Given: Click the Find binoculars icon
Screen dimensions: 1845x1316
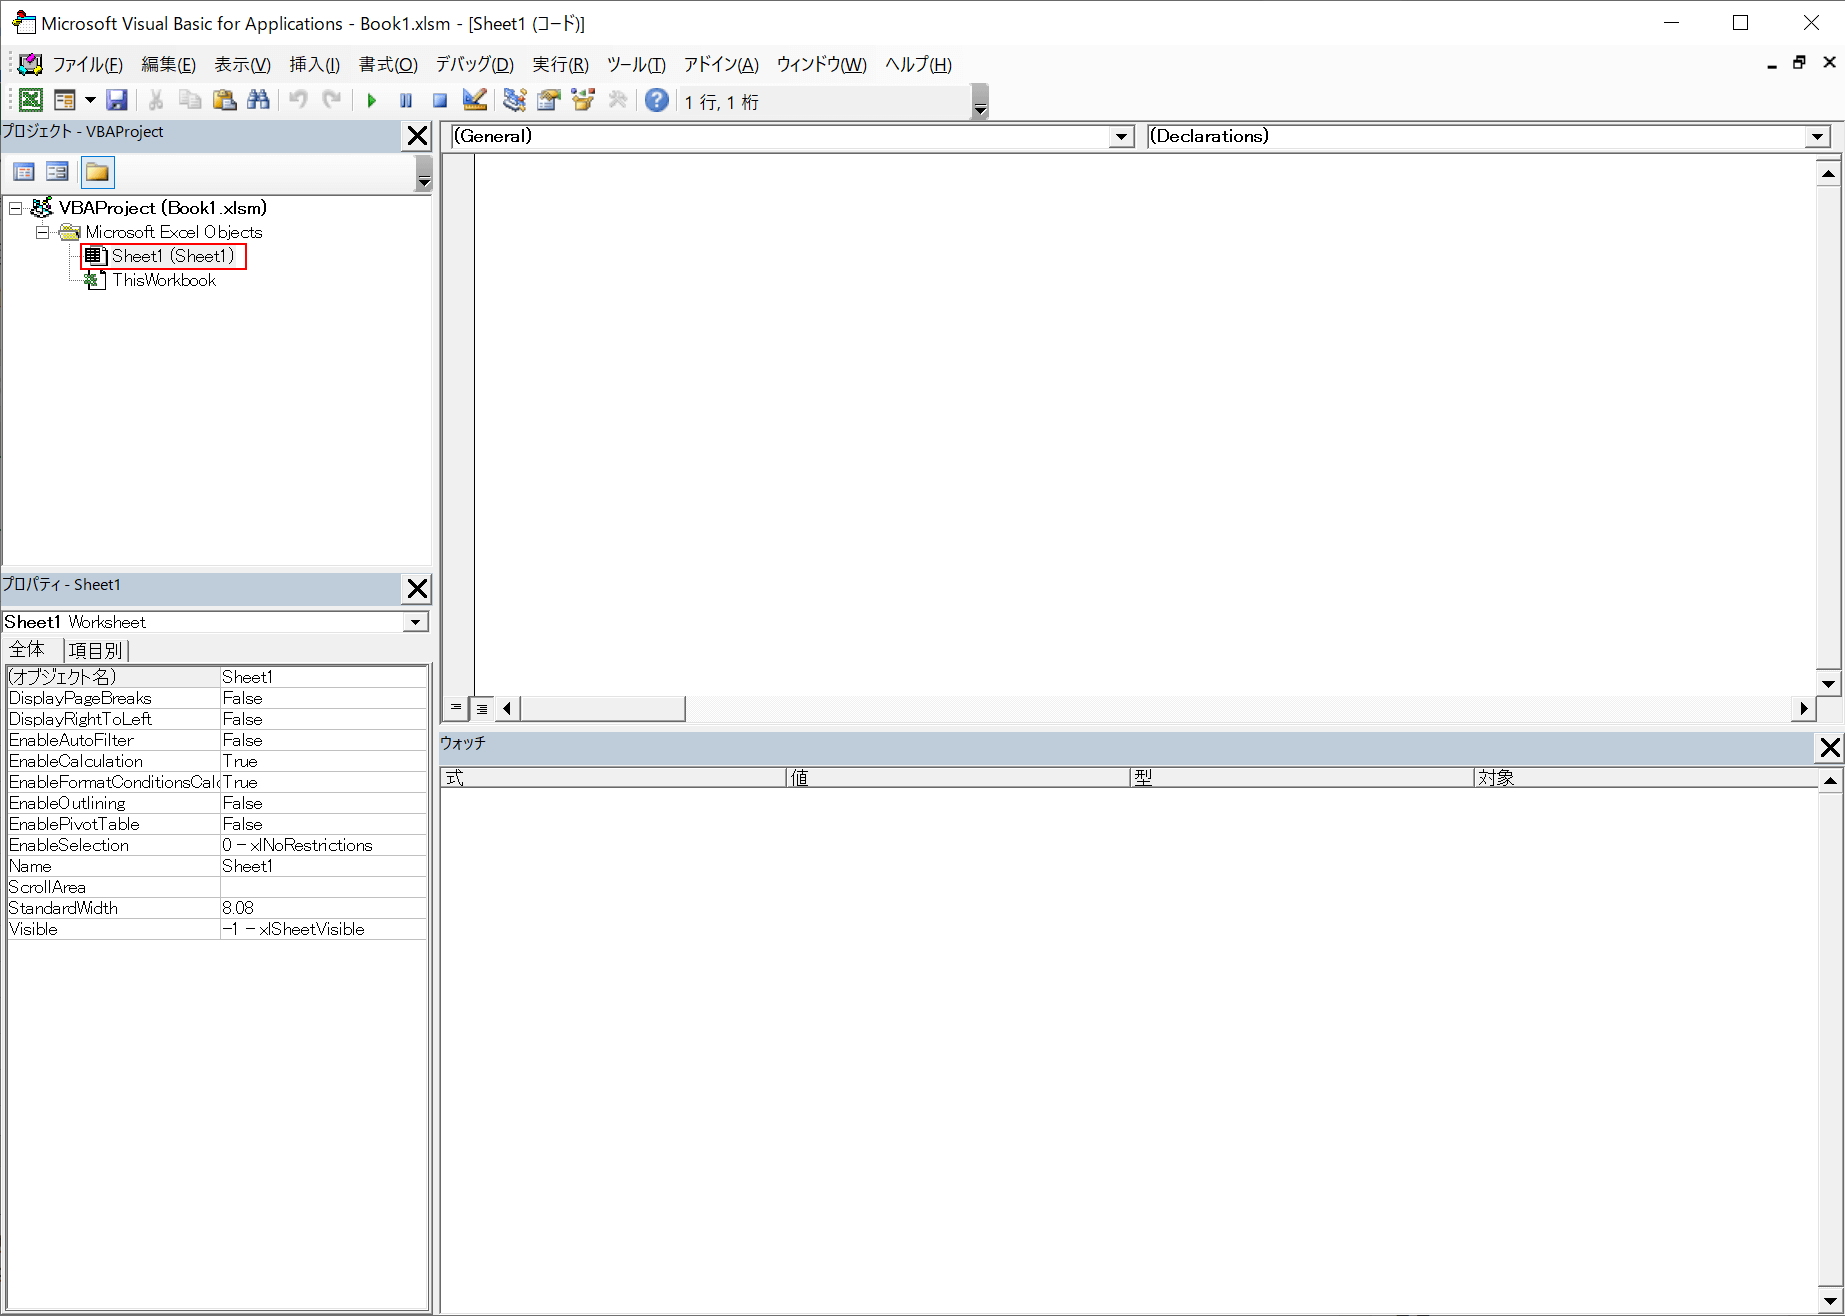Looking at the screenshot, I should click(x=258, y=100).
